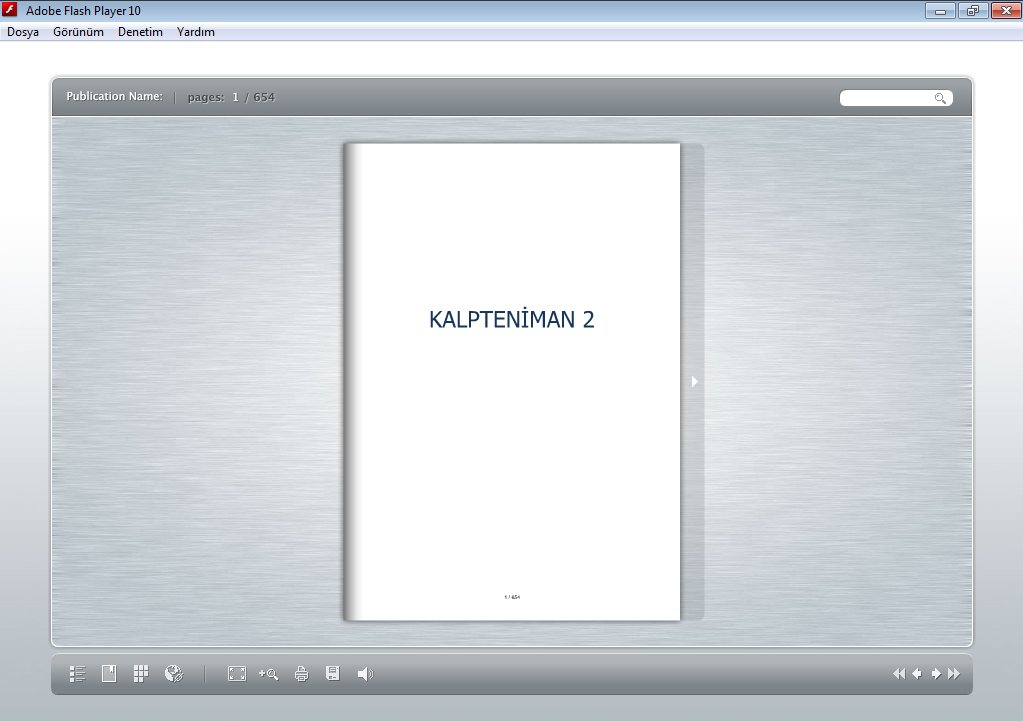Print the publication

tap(301, 674)
